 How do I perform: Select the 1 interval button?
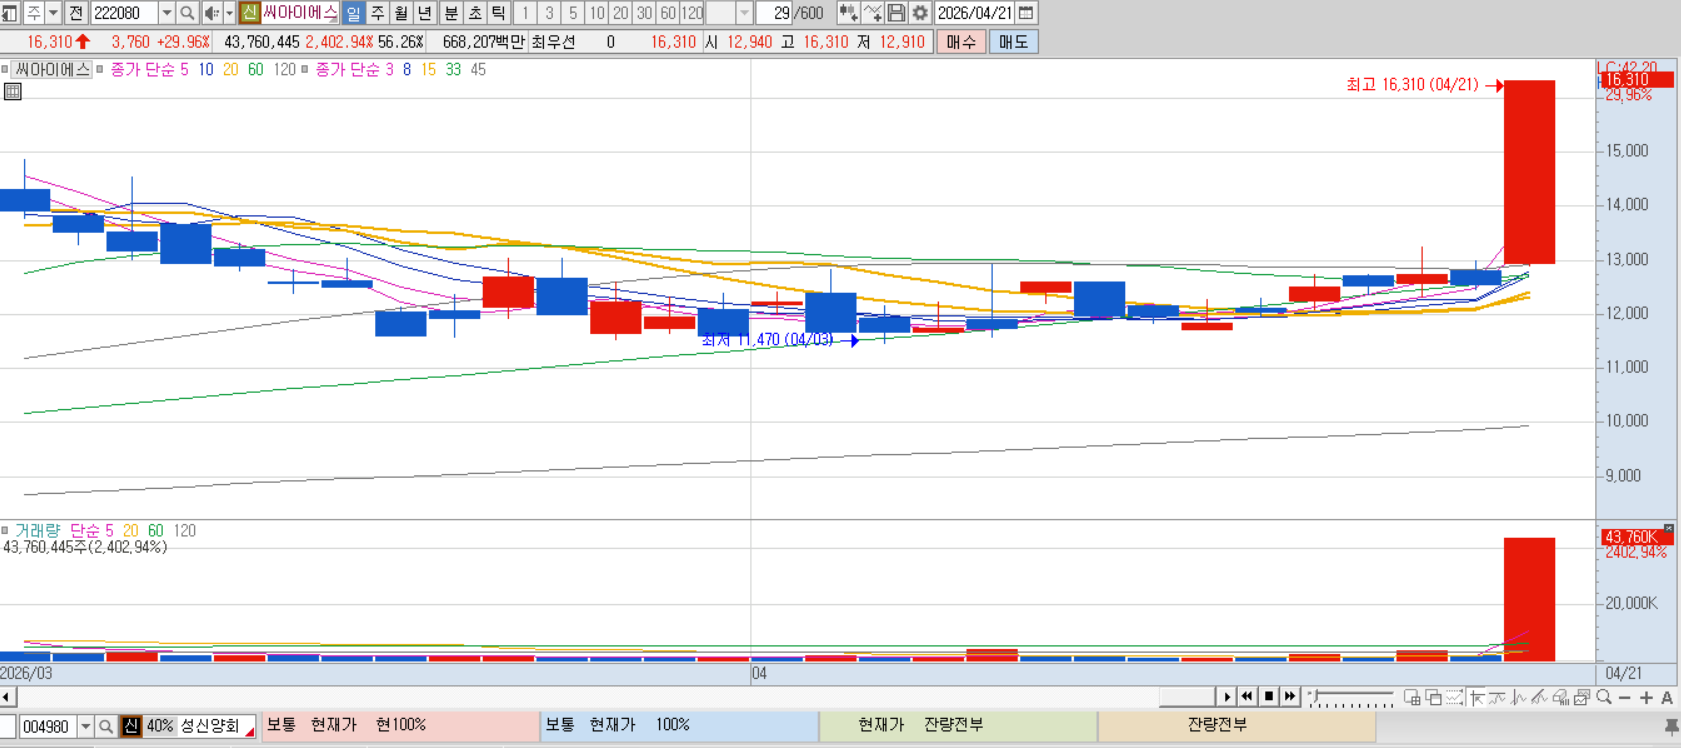(525, 13)
